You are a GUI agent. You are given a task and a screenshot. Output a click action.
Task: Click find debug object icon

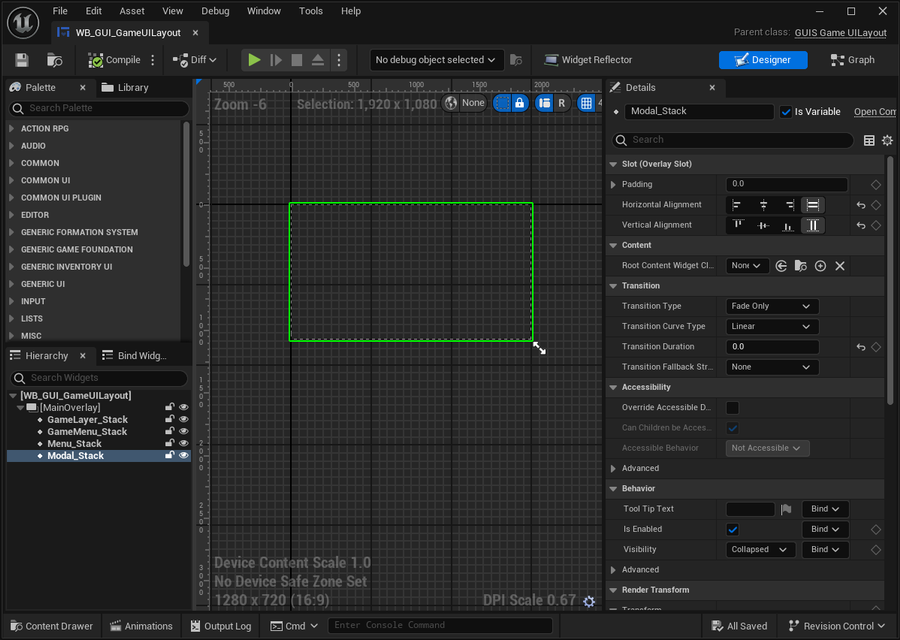click(516, 60)
